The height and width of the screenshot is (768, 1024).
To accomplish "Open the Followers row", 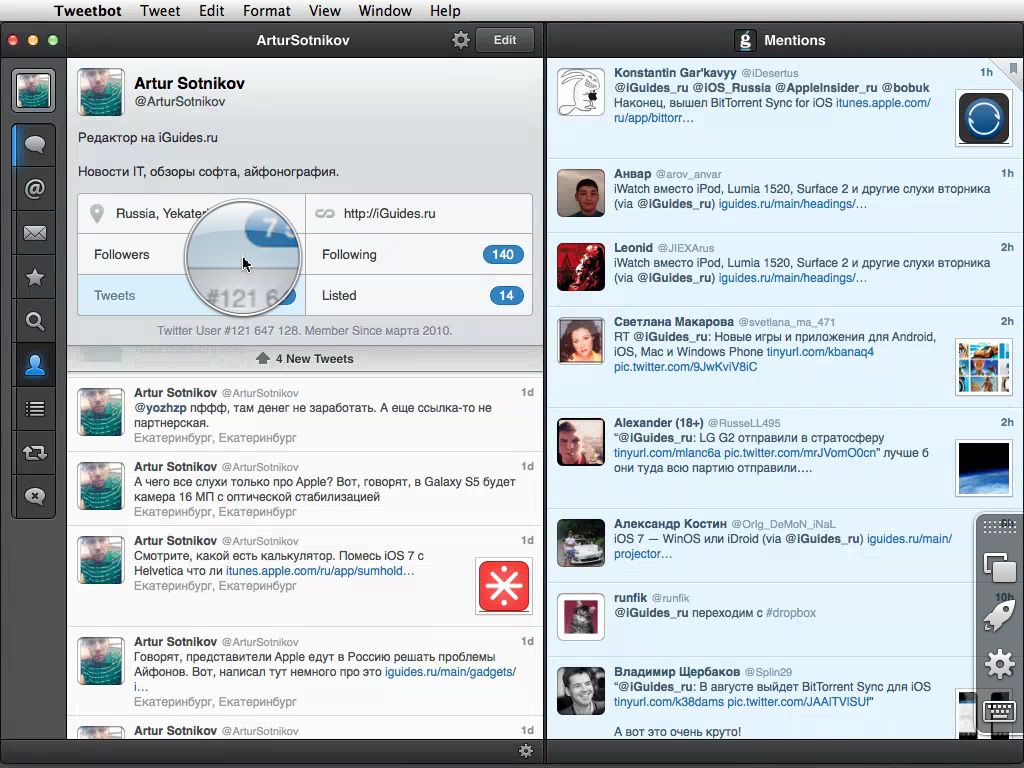I will (191, 255).
